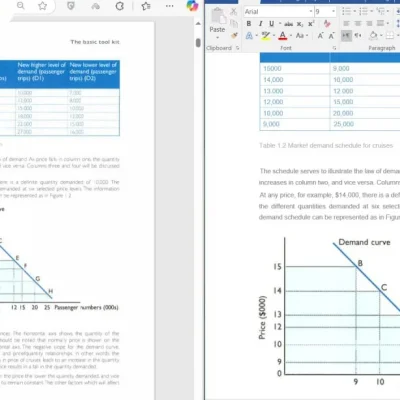This screenshot has width=400, height=400.
Task: Click the zoom magnifier icon in browser address bar
Action: click(x=21, y=6)
